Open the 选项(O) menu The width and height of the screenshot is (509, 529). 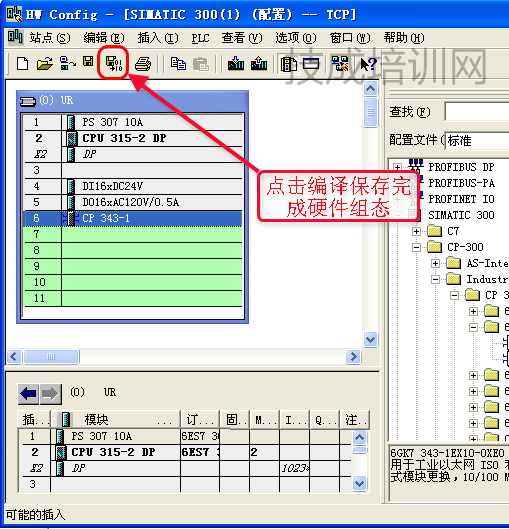(296, 38)
